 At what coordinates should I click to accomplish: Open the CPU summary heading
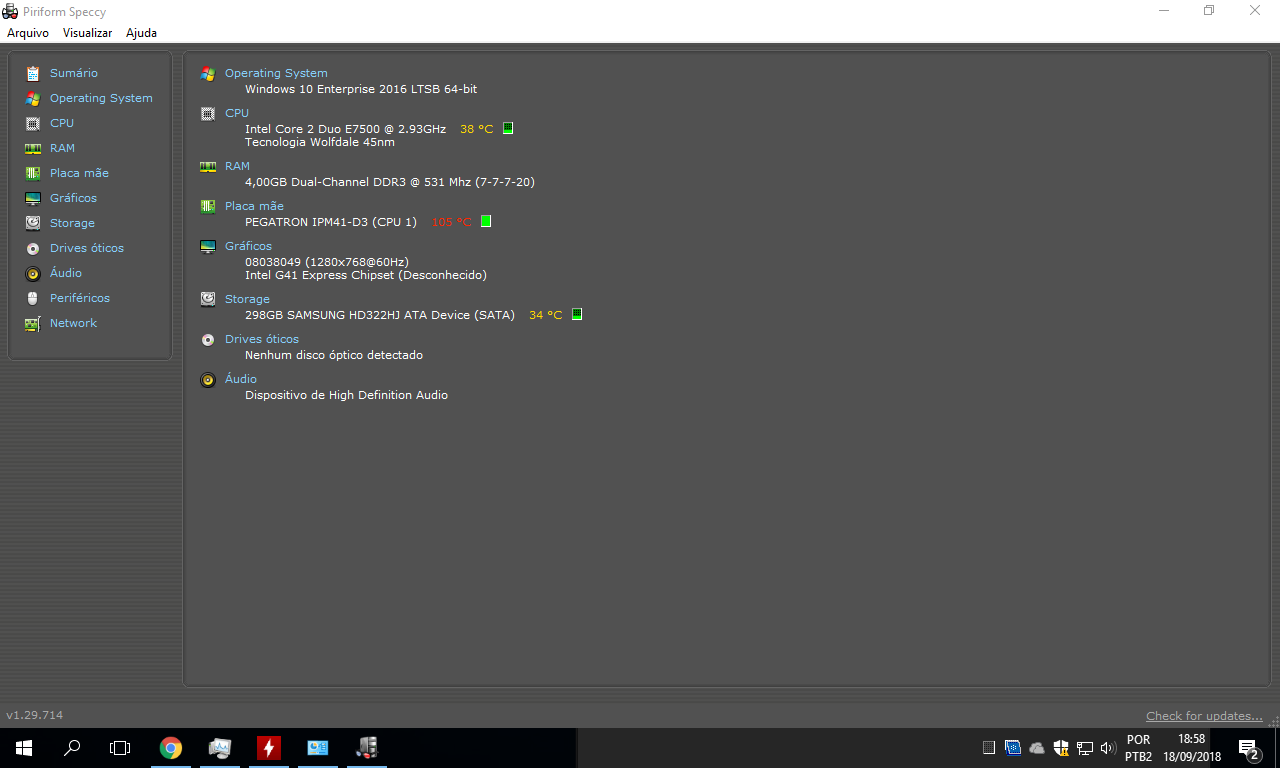[237, 113]
